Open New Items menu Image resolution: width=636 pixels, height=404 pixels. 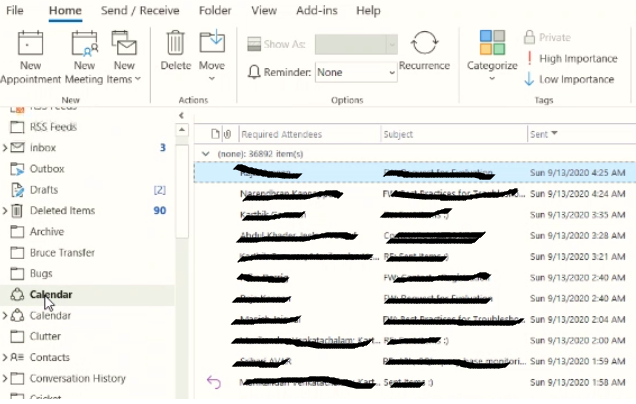click(124, 57)
